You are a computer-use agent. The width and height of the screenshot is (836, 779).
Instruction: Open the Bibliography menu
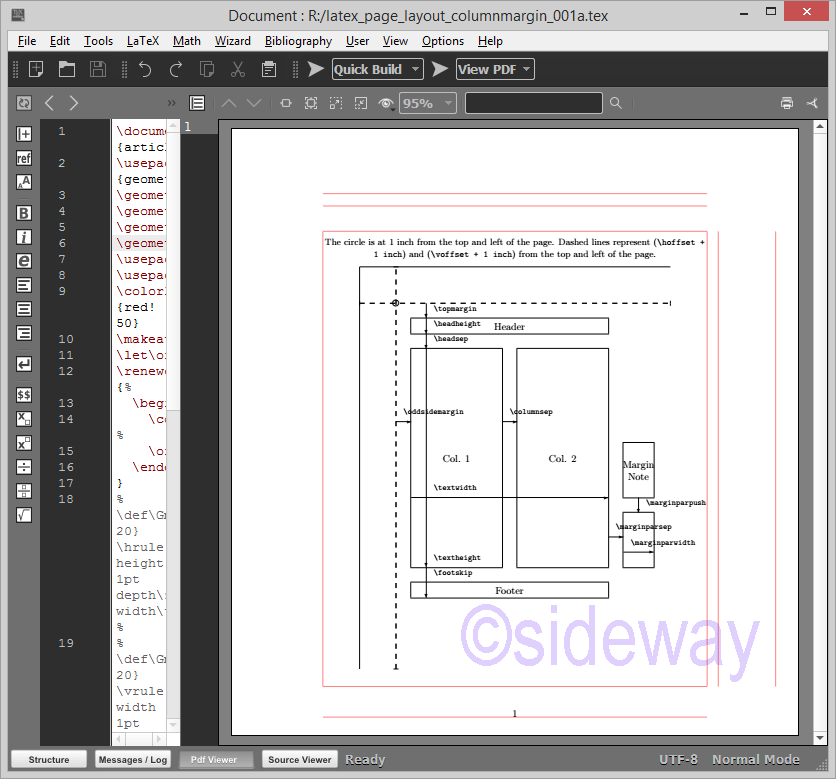[x=298, y=41]
